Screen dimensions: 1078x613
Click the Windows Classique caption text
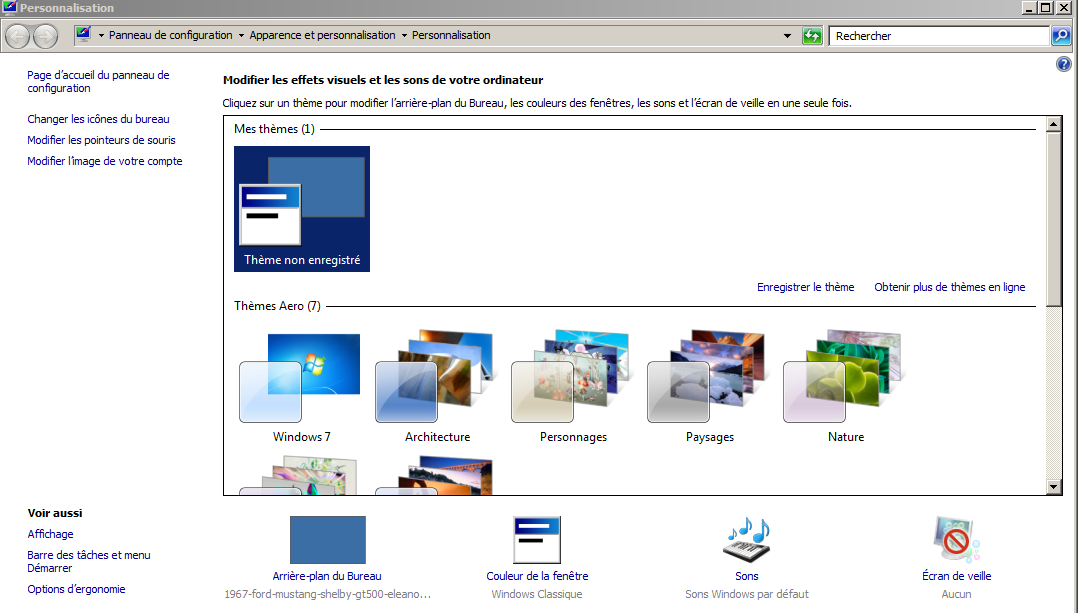click(537, 594)
